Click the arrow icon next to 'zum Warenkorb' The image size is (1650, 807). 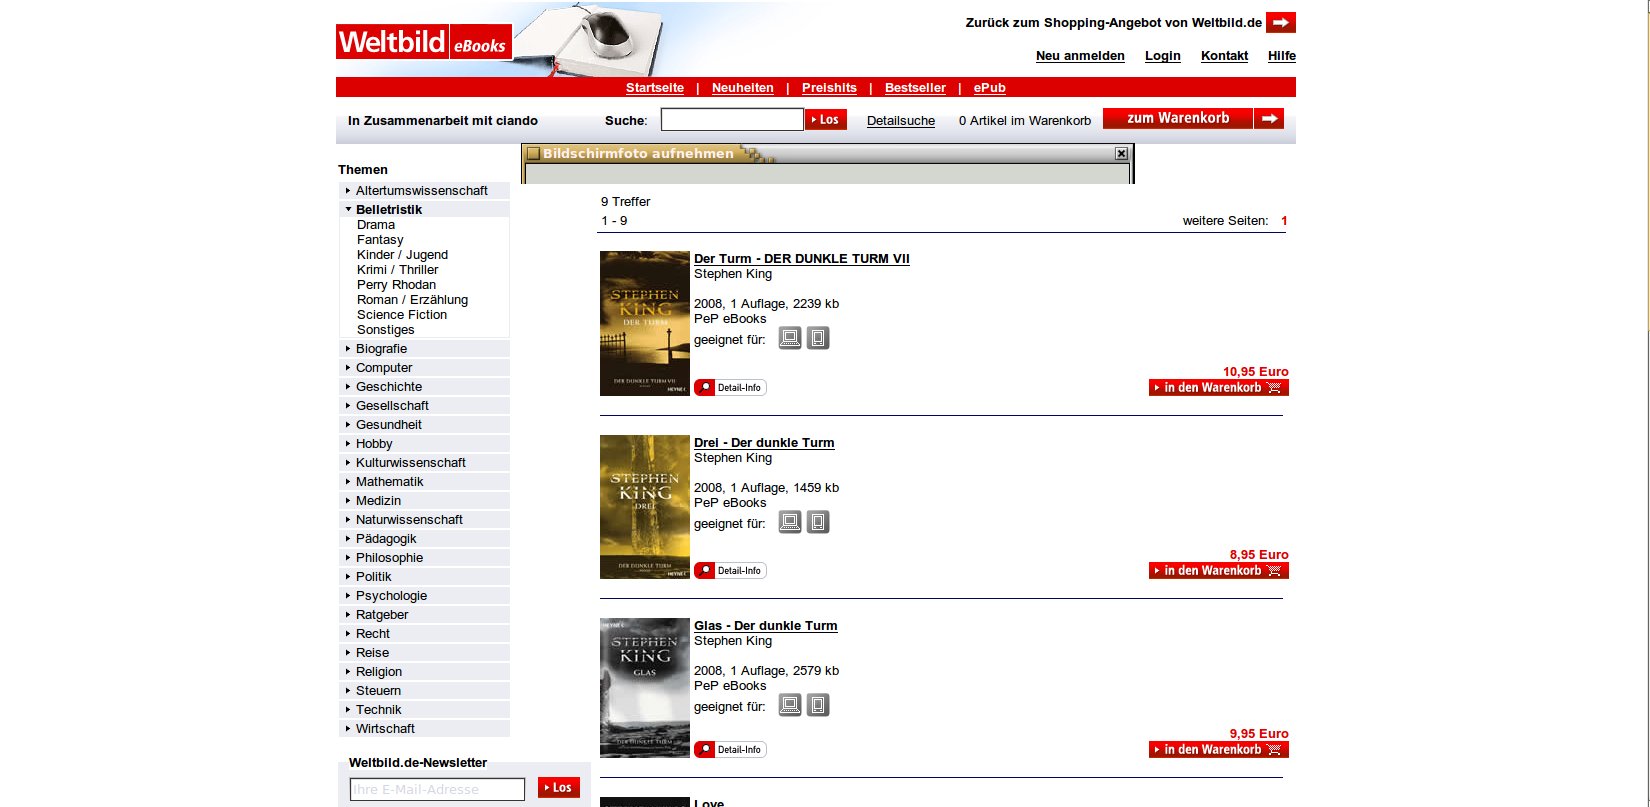[x=1269, y=119]
